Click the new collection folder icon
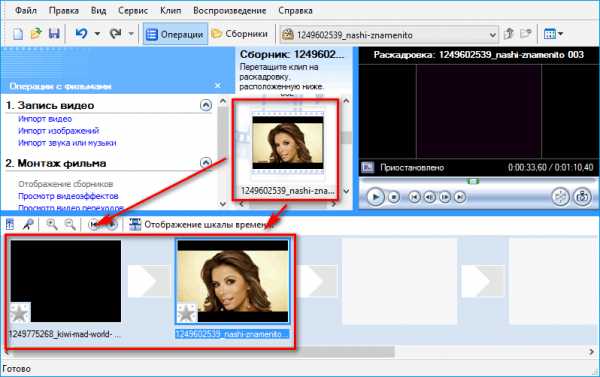Viewport: 600px width, 377px height. tap(526, 34)
